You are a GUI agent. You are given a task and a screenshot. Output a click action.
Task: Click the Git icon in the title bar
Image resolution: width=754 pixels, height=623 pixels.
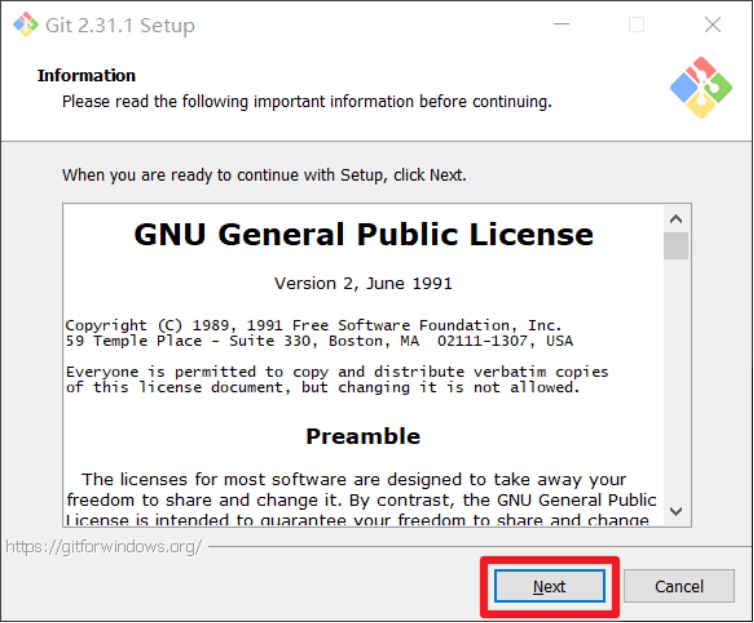coord(25,24)
